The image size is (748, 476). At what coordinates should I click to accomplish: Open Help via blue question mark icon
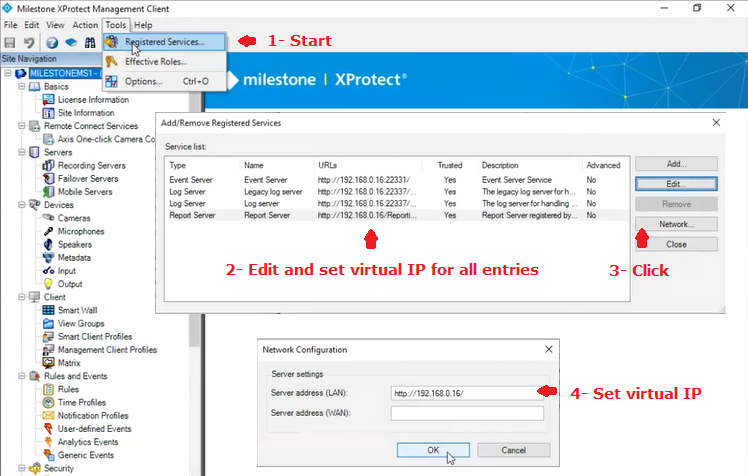51,42
